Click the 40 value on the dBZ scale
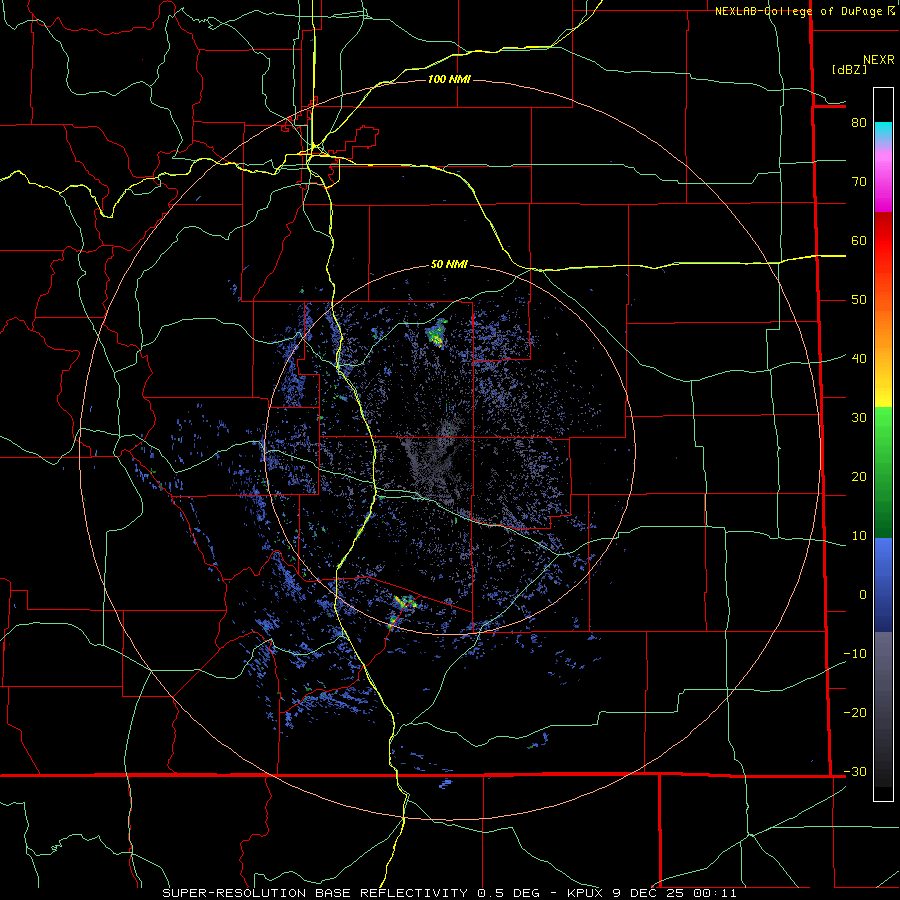 click(859, 358)
